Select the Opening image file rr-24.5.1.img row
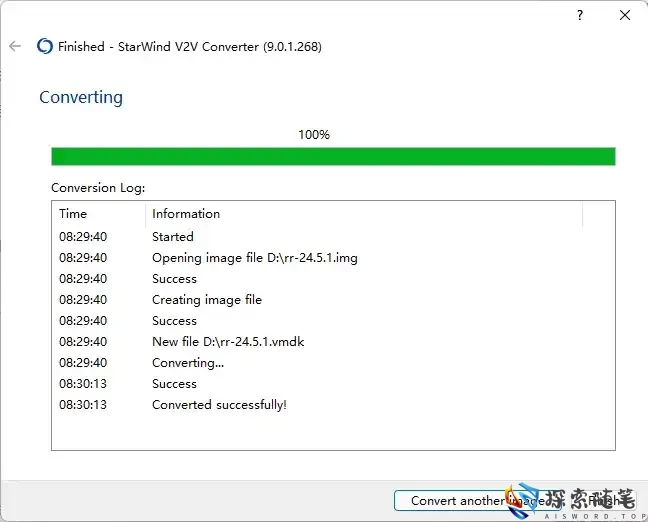This screenshot has height=522, width=648. tap(254, 258)
